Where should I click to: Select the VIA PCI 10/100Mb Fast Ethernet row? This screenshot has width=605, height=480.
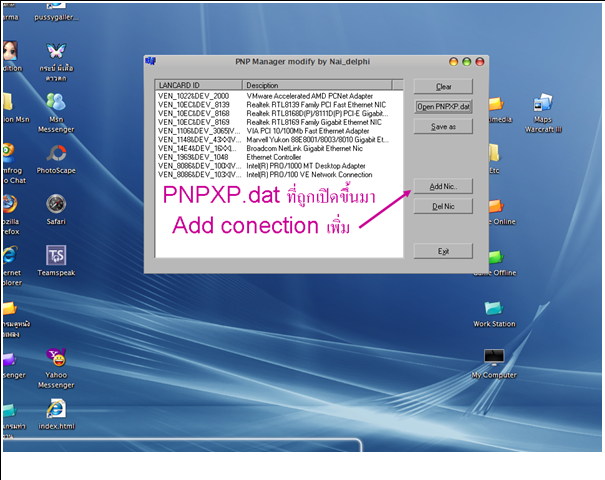point(279,131)
